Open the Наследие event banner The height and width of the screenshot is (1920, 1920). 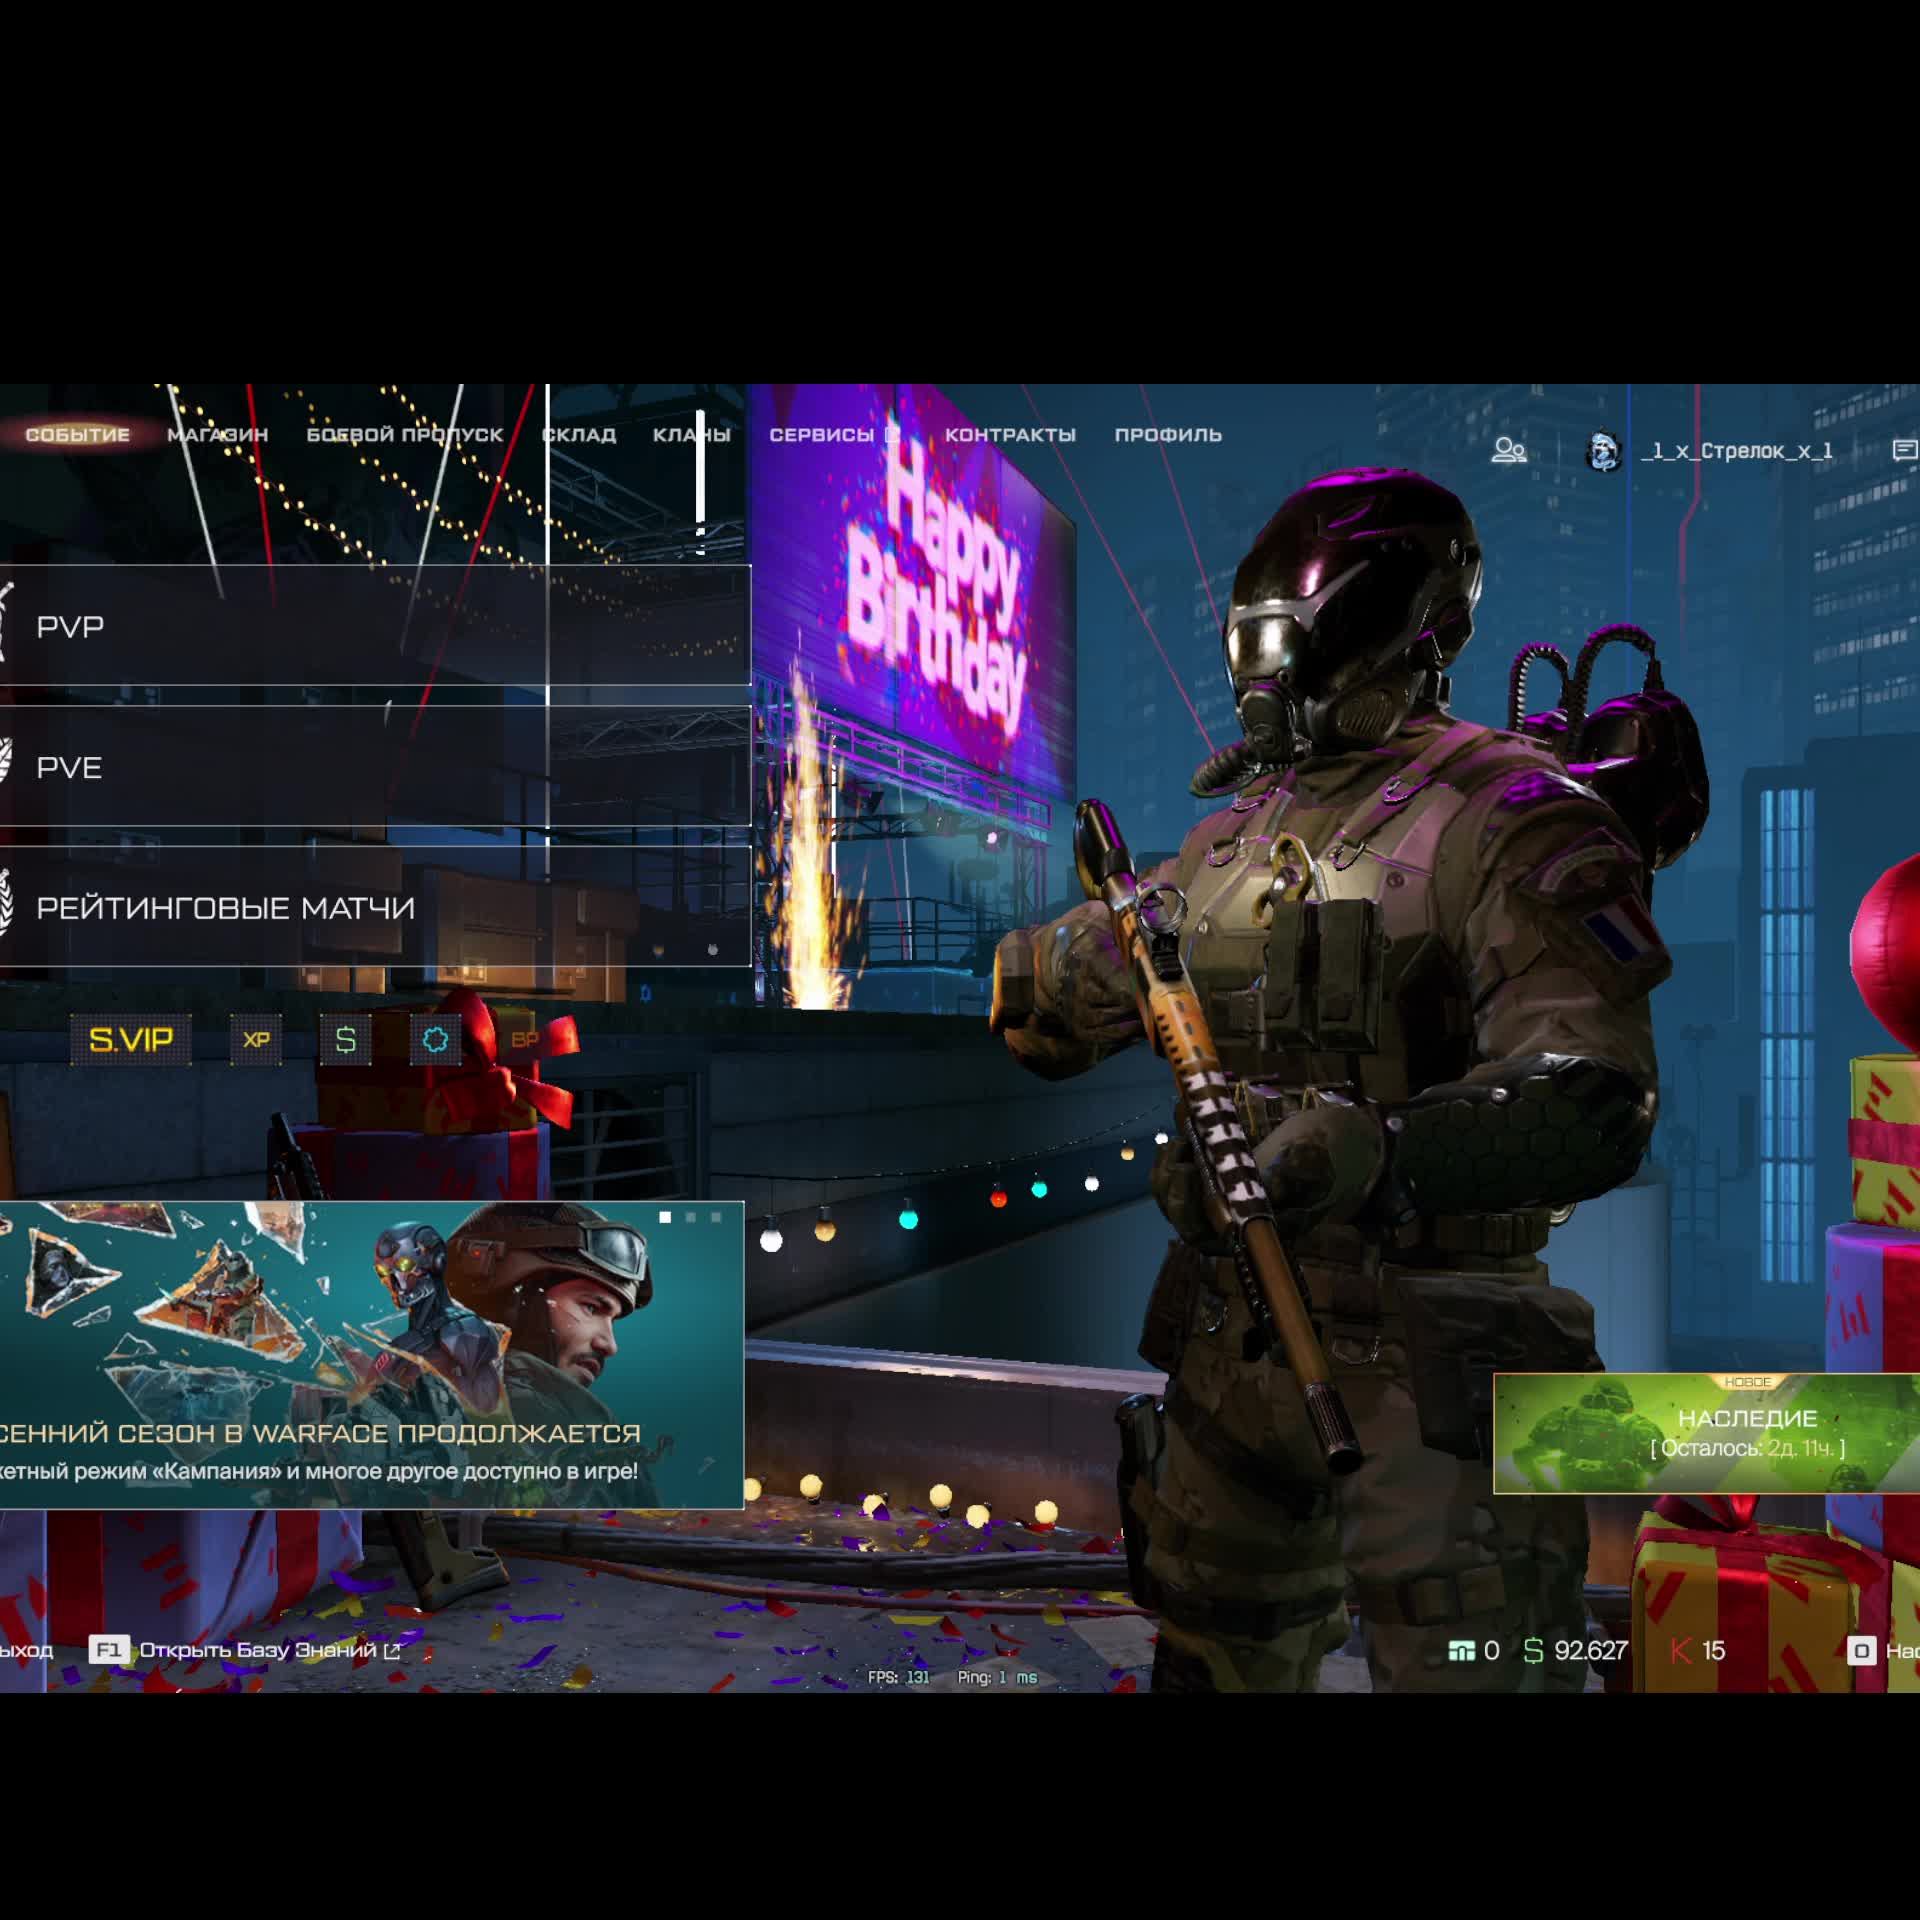coord(1706,1433)
